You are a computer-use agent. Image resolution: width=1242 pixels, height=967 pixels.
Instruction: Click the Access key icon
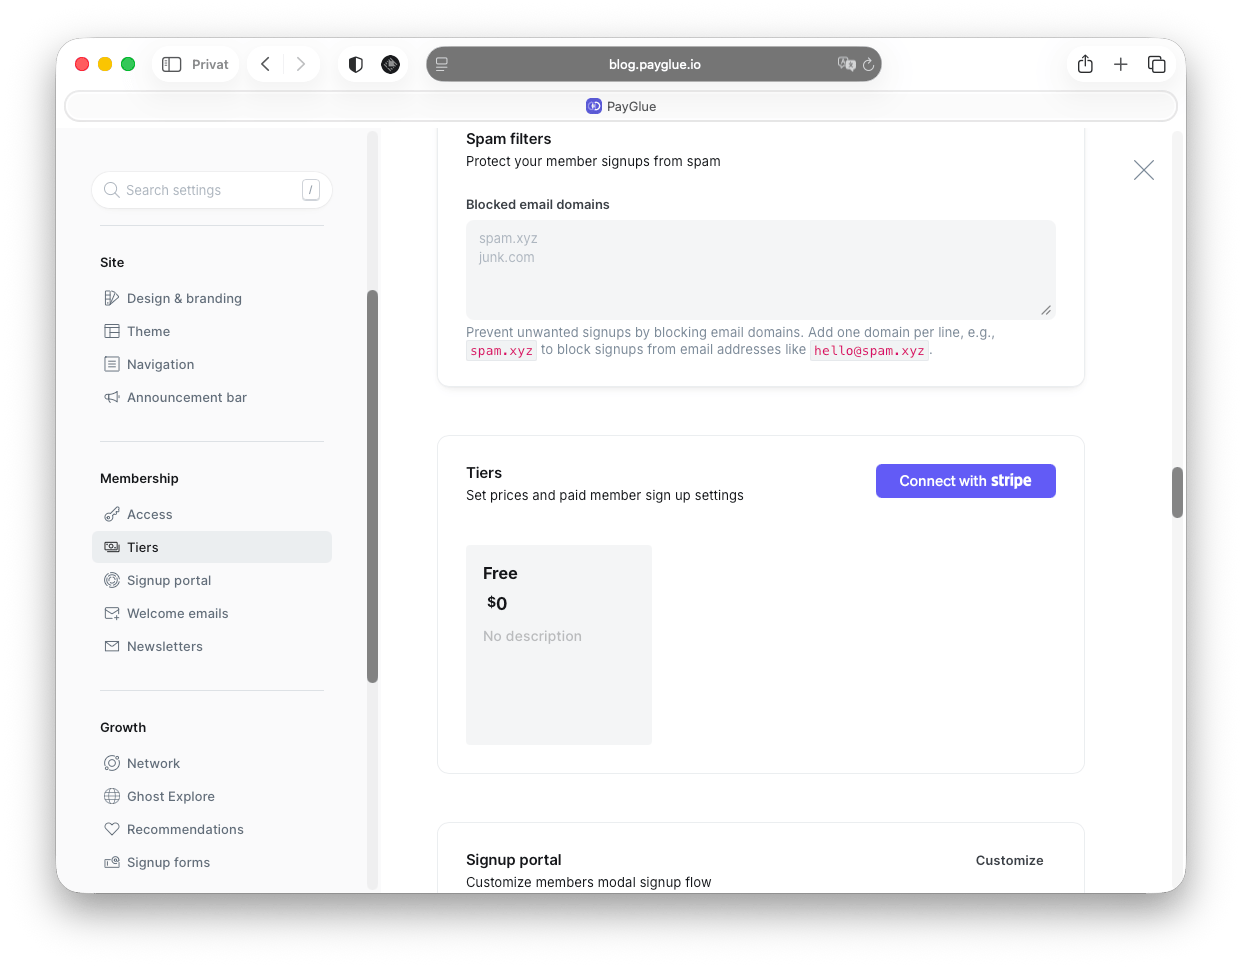click(x=112, y=514)
